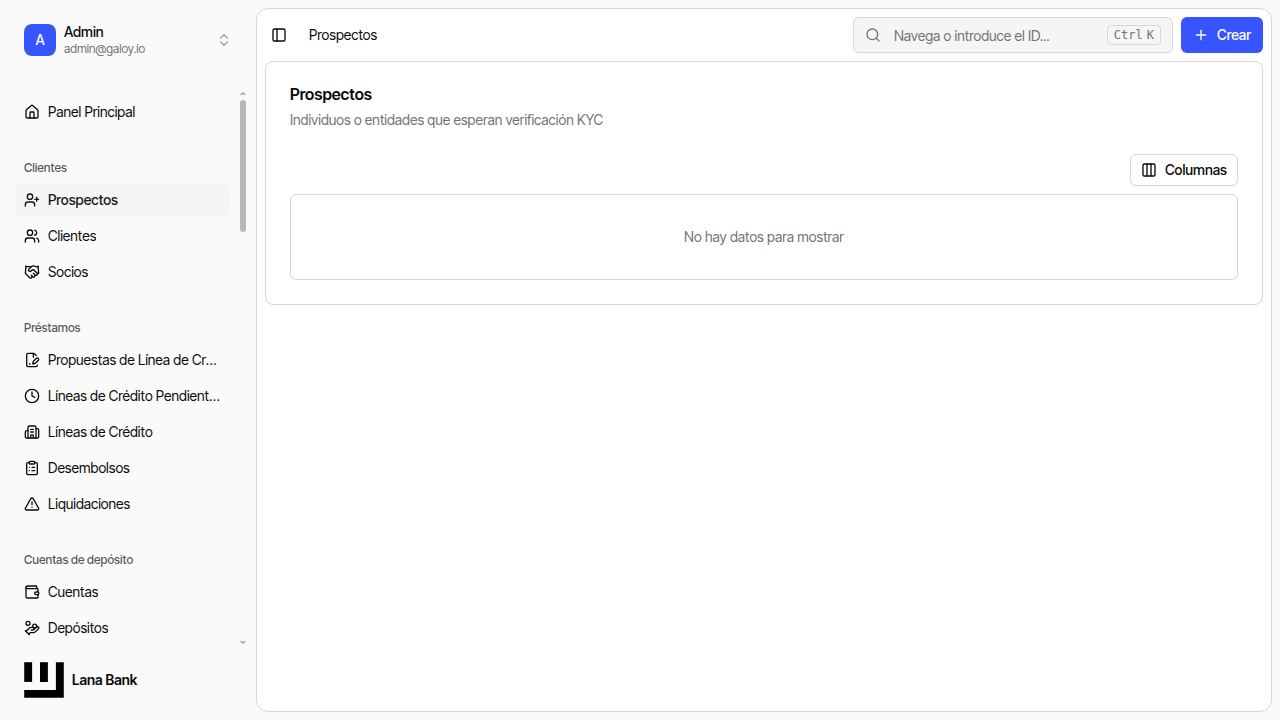
Task: Click the Desembolsos clipboard icon
Action: tap(32, 468)
